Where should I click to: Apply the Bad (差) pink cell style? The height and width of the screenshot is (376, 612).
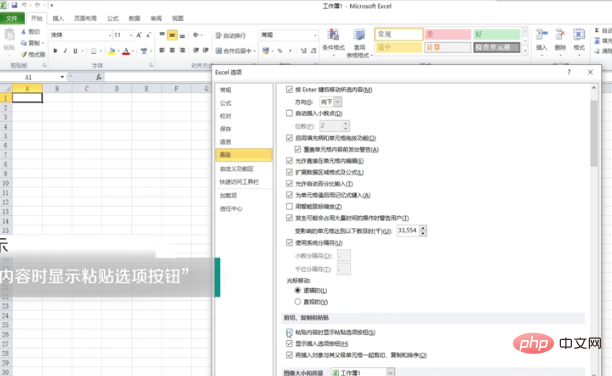coord(448,34)
